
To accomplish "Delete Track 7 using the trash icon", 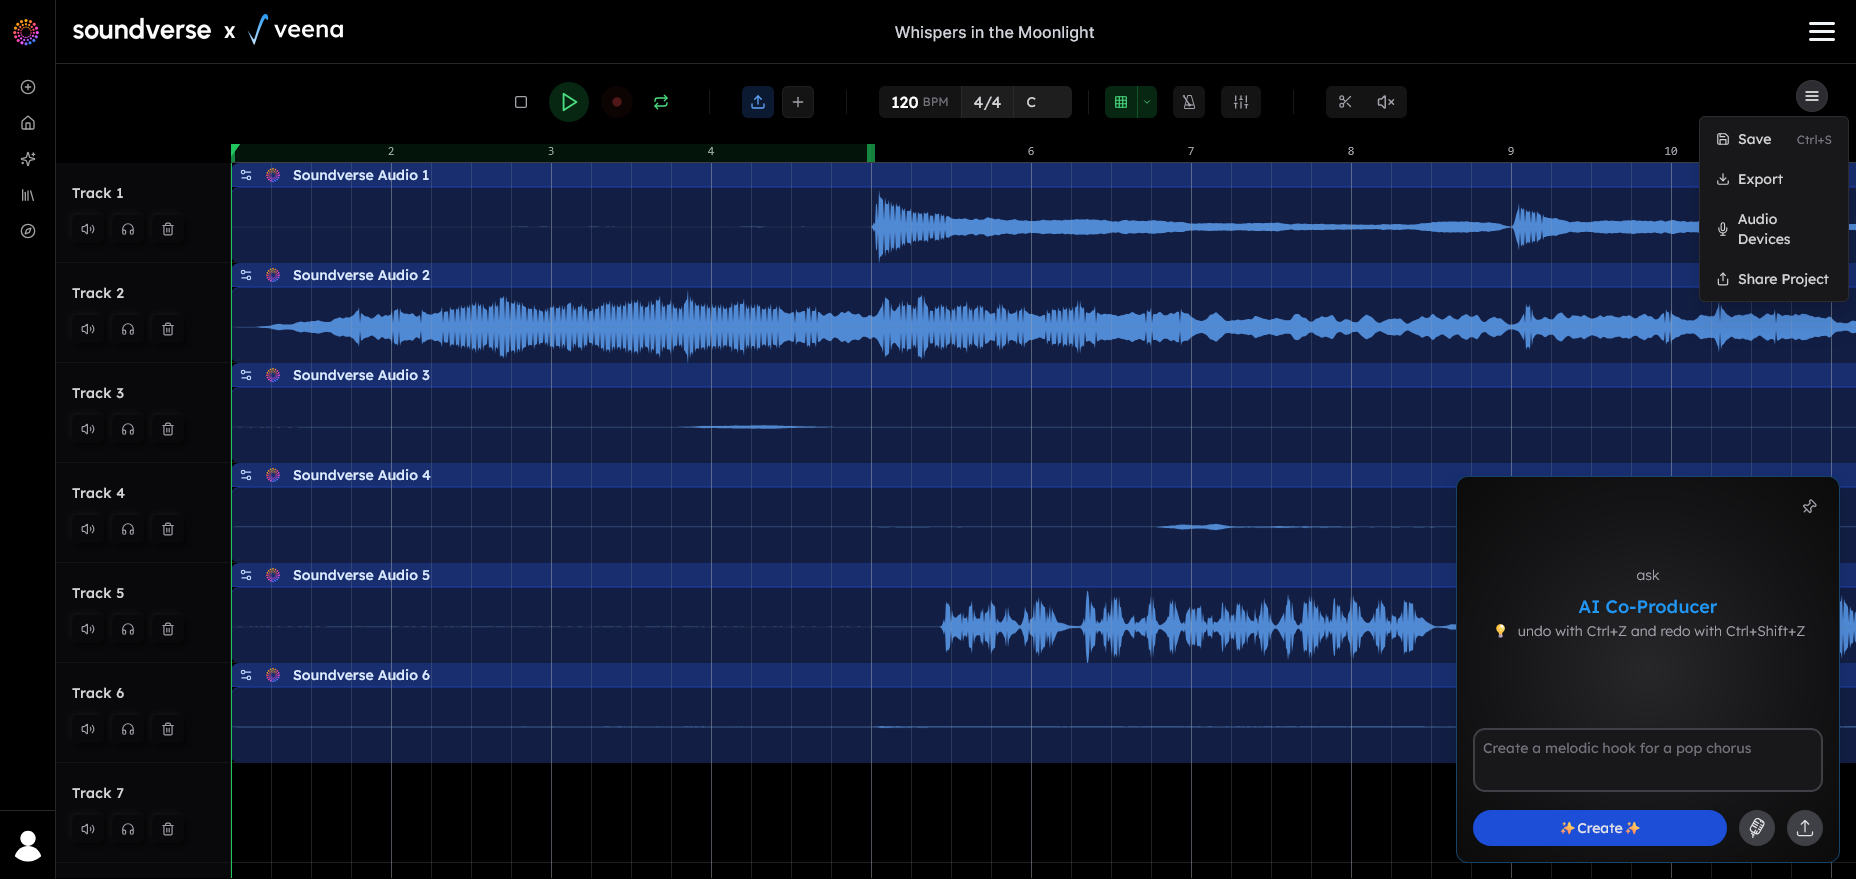I will pyautogui.click(x=168, y=829).
